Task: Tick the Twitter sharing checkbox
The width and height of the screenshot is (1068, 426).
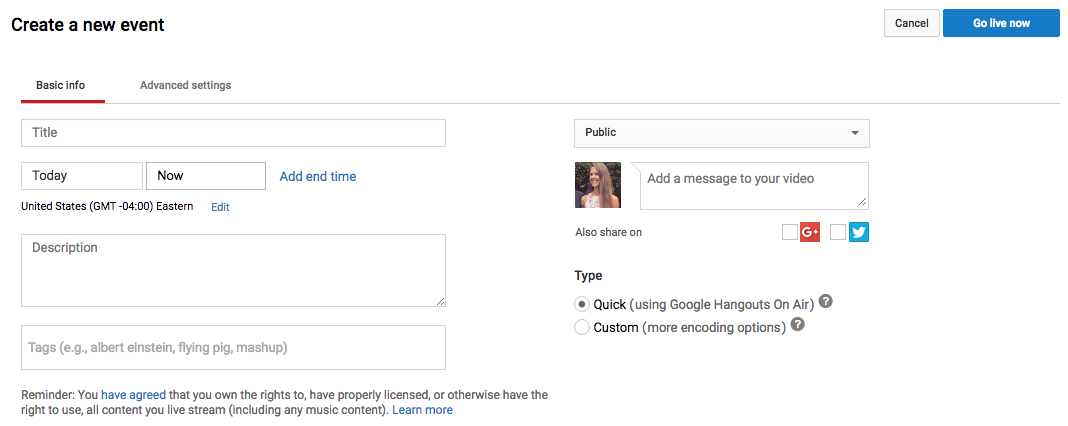Action: (x=838, y=232)
